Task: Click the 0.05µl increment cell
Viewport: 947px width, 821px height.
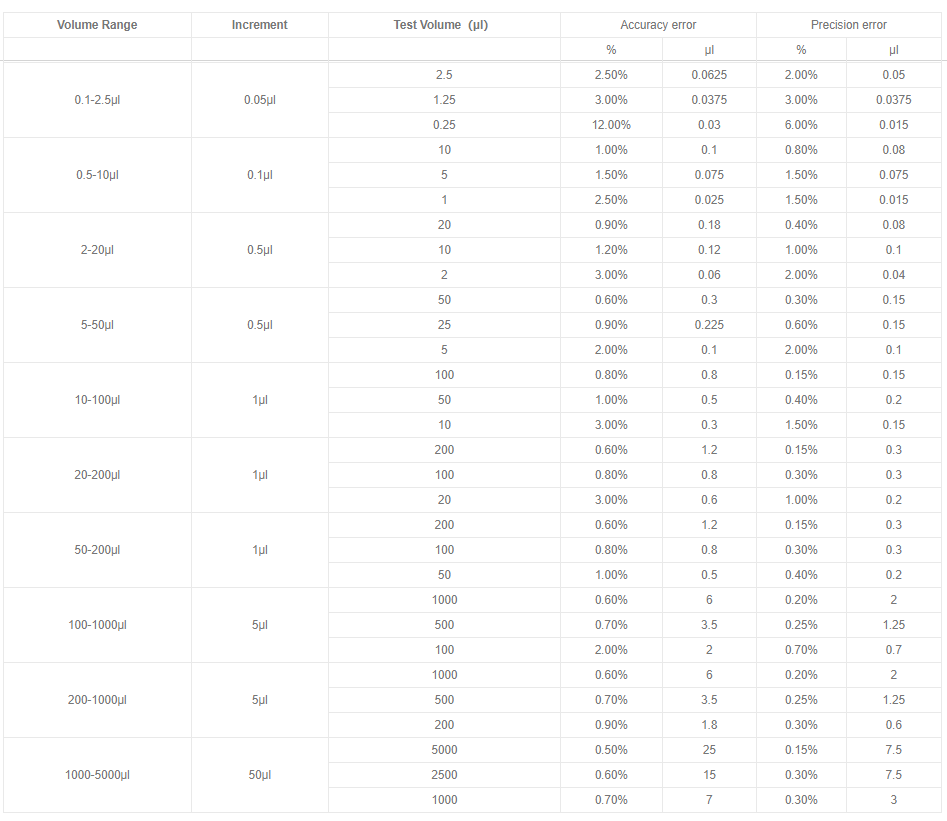Action: [260, 100]
